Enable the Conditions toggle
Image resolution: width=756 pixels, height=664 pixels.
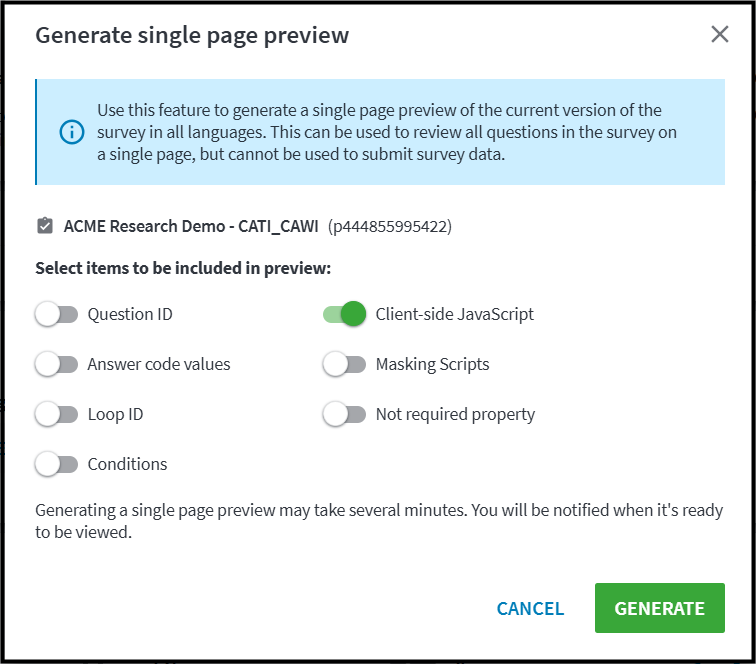tap(56, 464)
